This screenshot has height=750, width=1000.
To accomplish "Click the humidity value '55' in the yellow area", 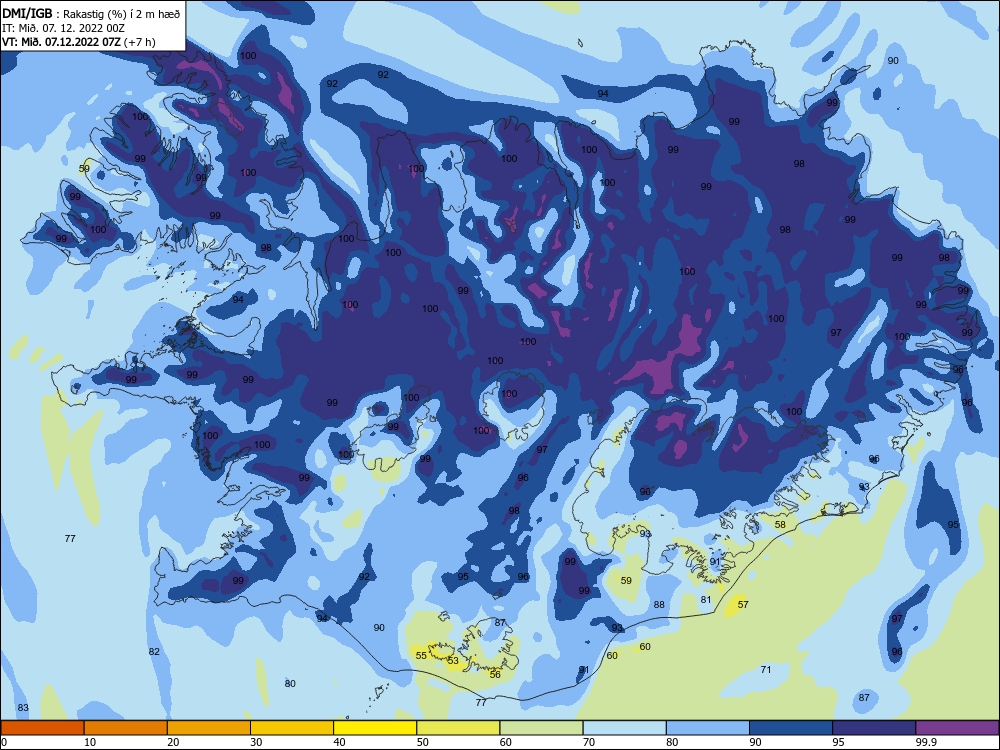I will [x=421, y=655].
